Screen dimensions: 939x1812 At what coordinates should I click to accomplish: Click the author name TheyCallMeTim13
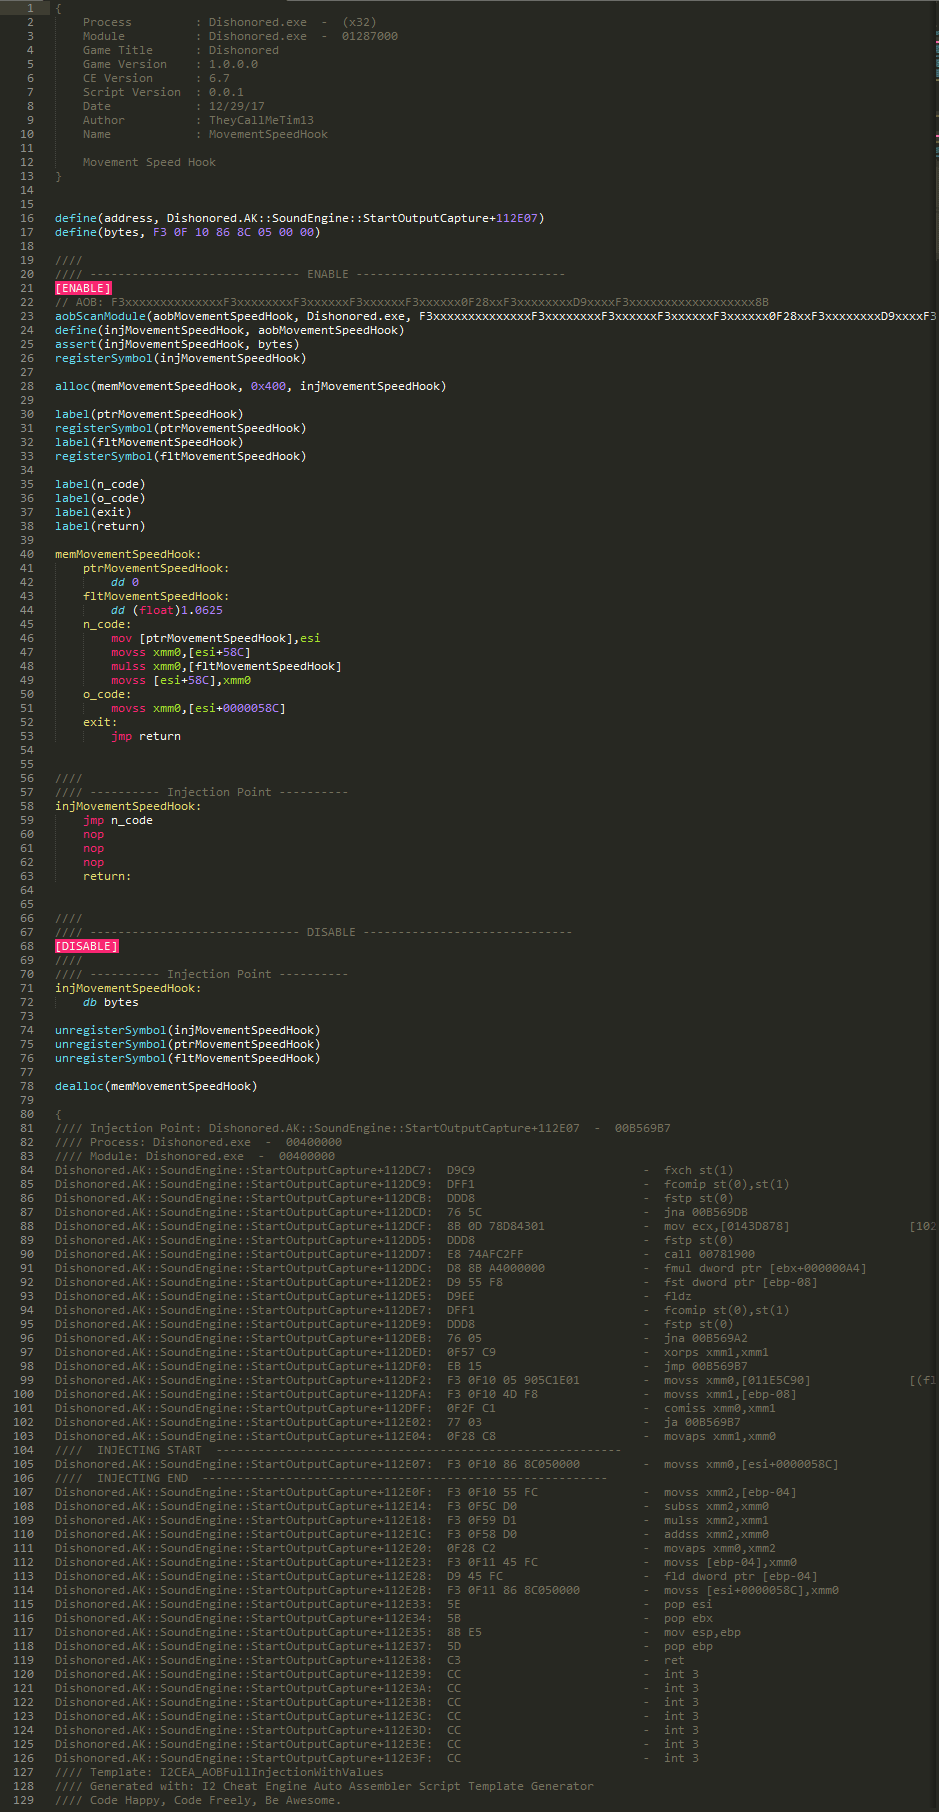point(261,120)
